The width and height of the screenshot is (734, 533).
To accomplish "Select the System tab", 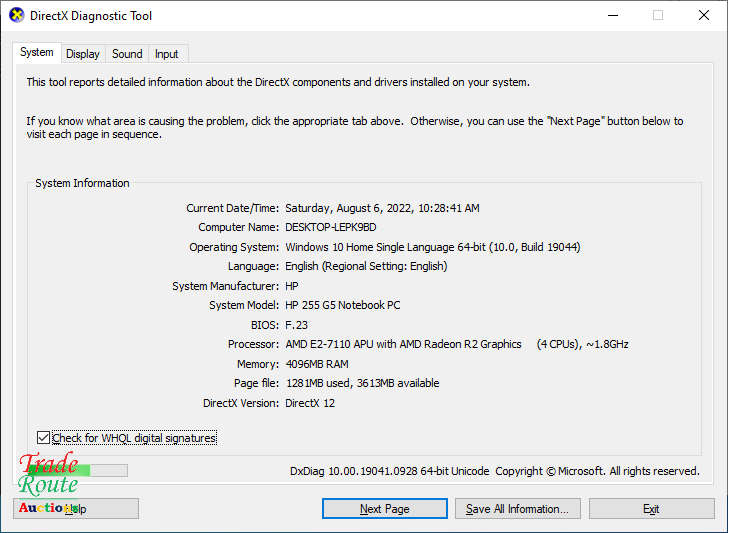I will [37, 52].
